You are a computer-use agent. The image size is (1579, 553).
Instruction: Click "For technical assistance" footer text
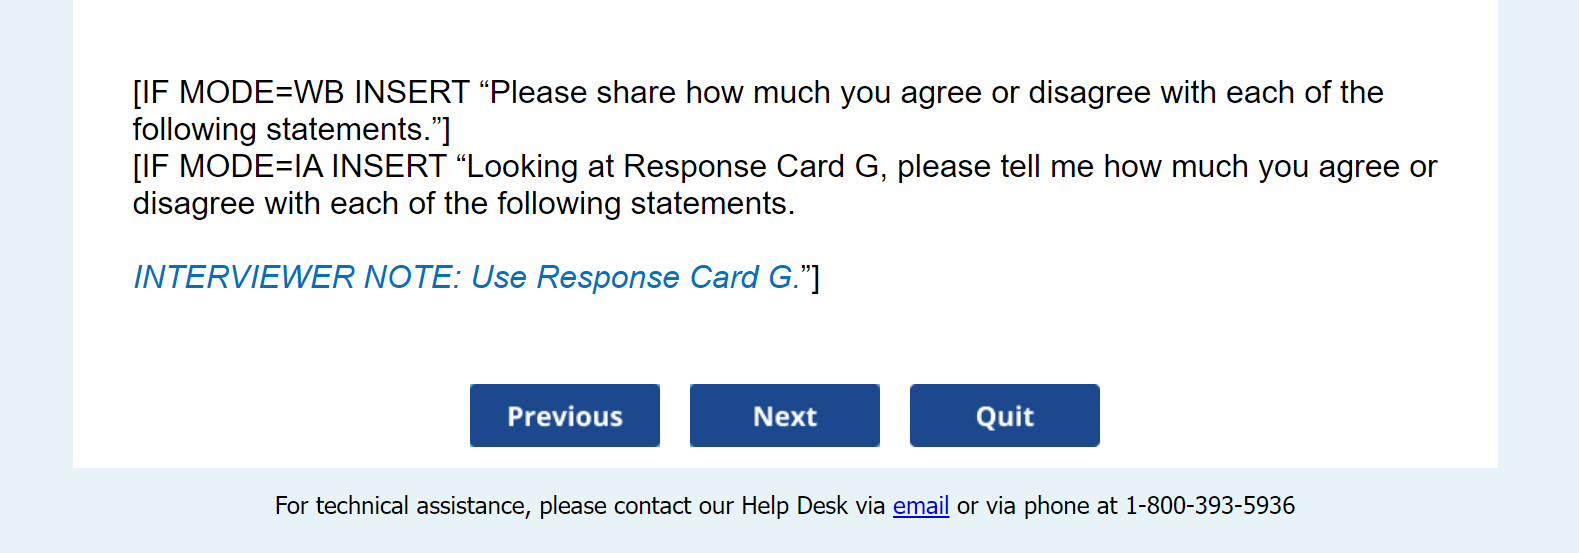402,506
